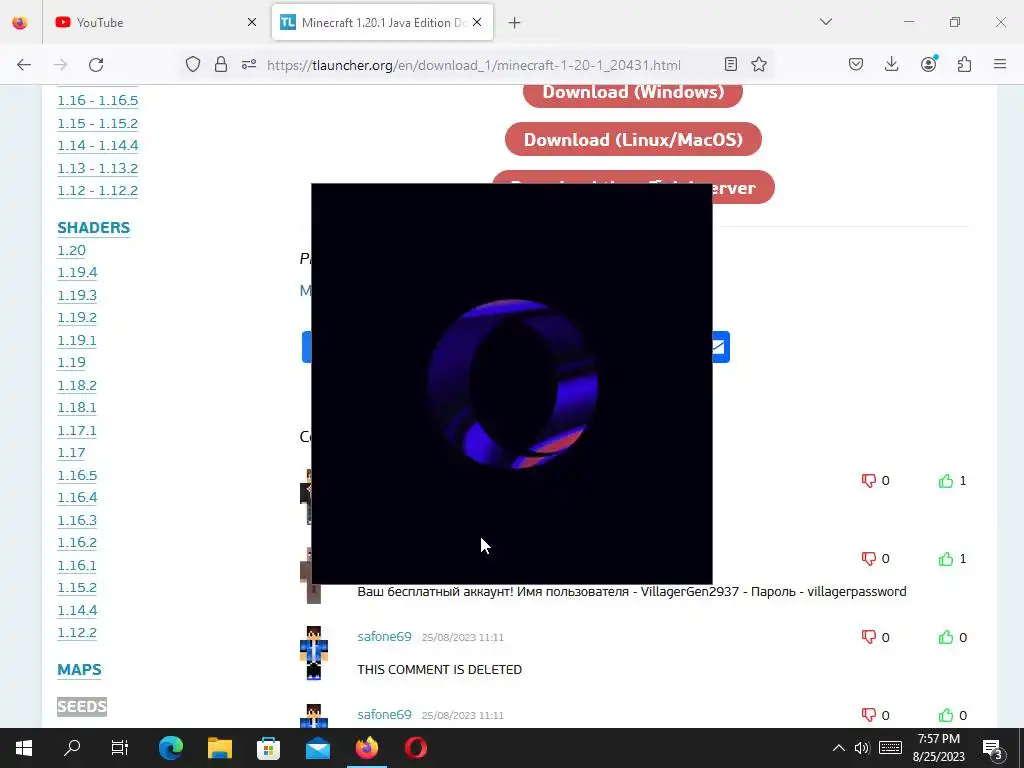The height and width of the screenshot is (768, 1024).
Task: Launch Microsoft Edge from taskbar
Action: (x=170, y=748)
